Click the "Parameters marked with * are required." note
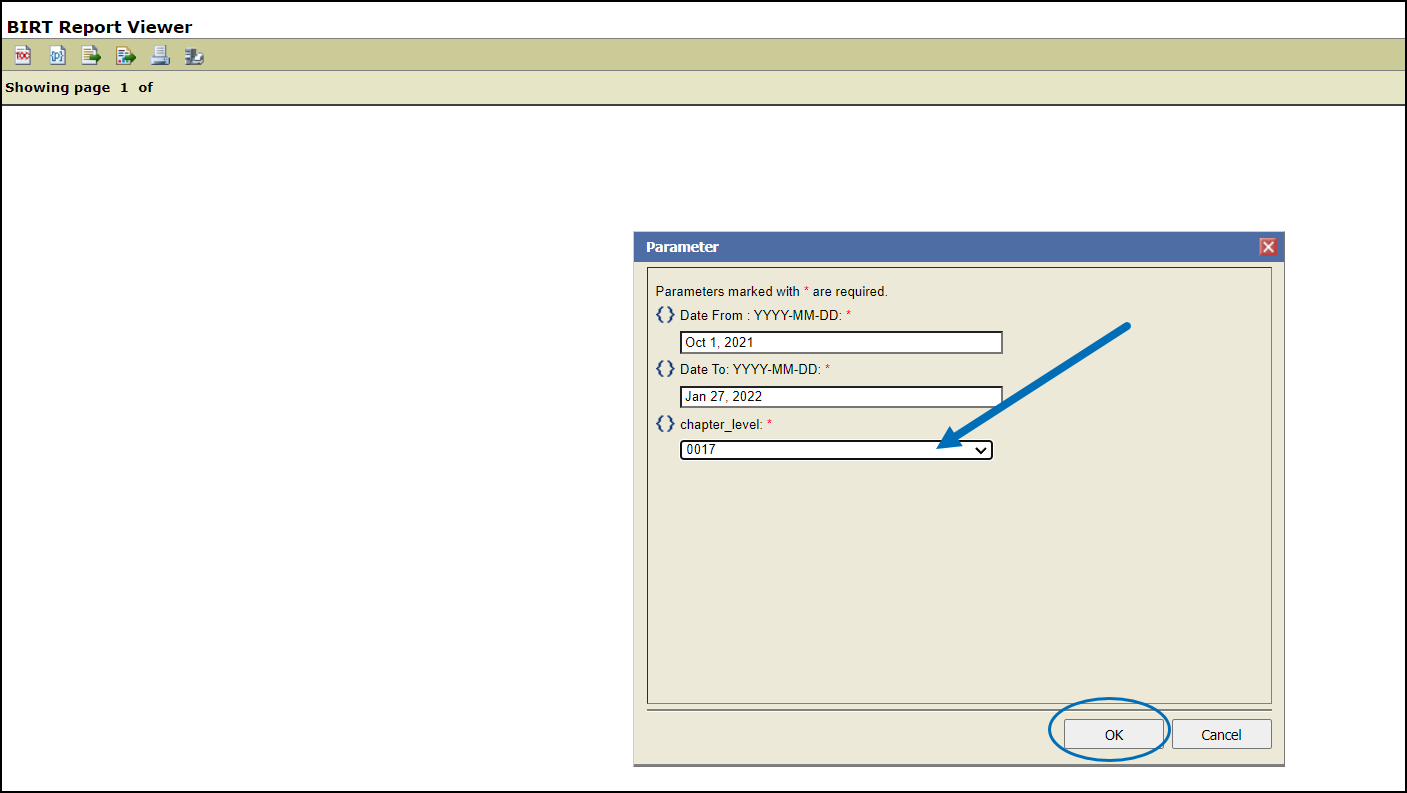The image size is (1407, 793). click(x=772, y=291)
